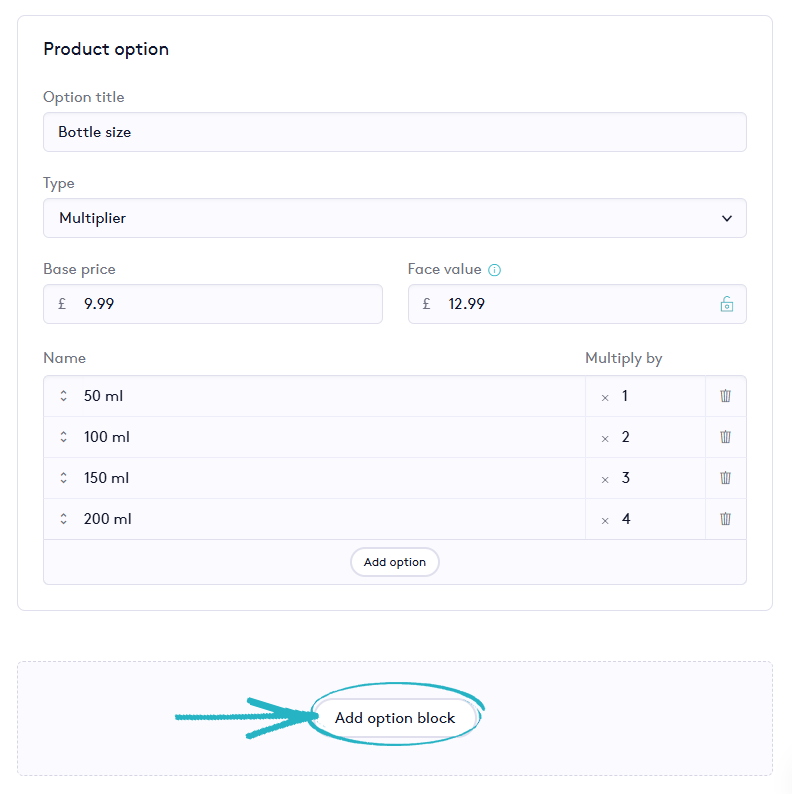Click reorder arrows beside 150 ml
This screenshot has width=792, height=794.
pos(63,478)
